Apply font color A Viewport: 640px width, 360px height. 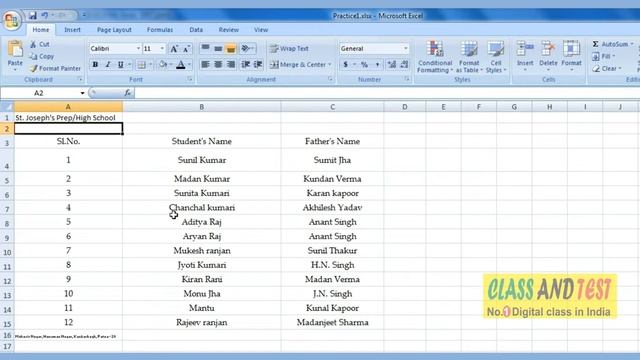181,64
